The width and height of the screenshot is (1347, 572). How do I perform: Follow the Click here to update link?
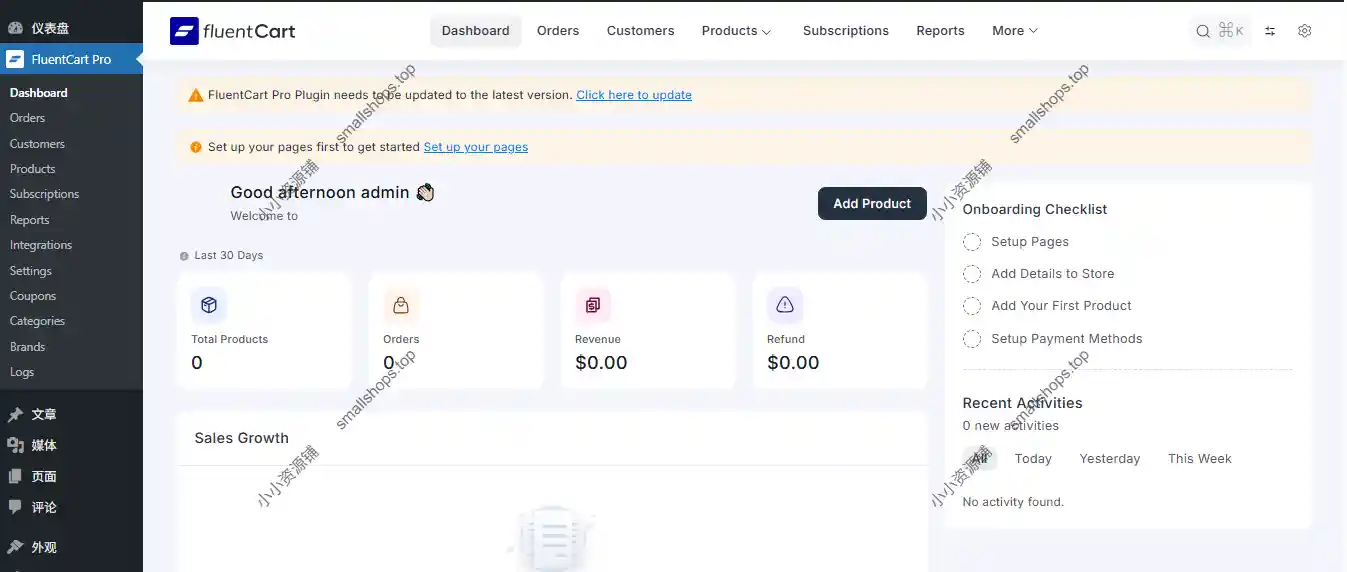(x=634, y=95)
